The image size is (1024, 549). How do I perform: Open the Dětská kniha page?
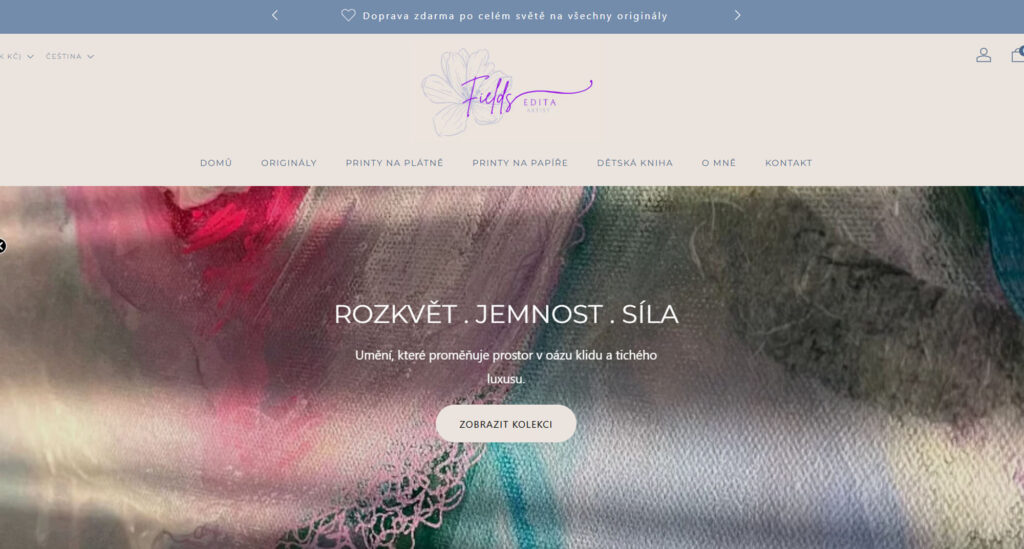tap(635, 163)
